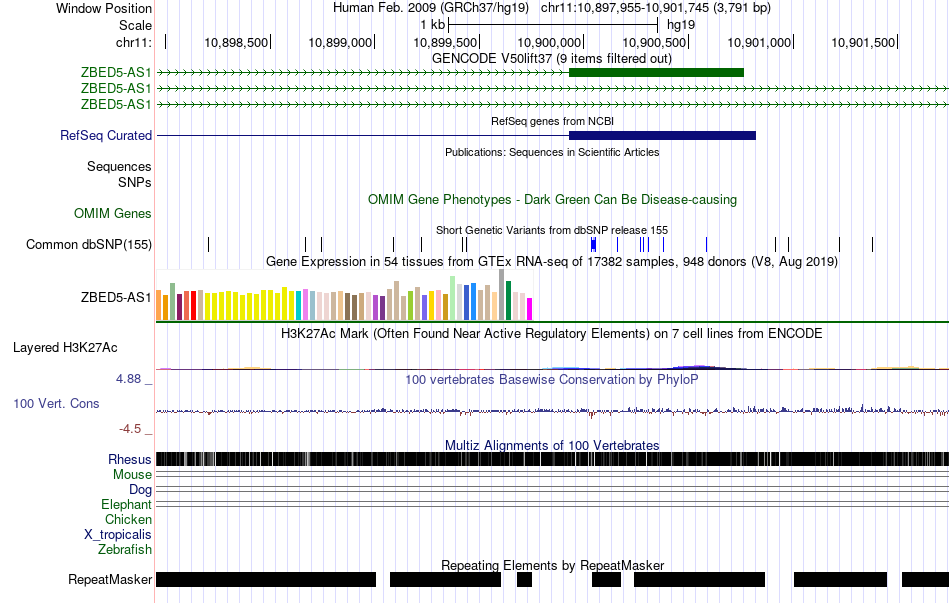This screenshot has height=603, width=950.
Task: Open Multiz Alignments of 100 Vertebrates title
Action: 552,445
